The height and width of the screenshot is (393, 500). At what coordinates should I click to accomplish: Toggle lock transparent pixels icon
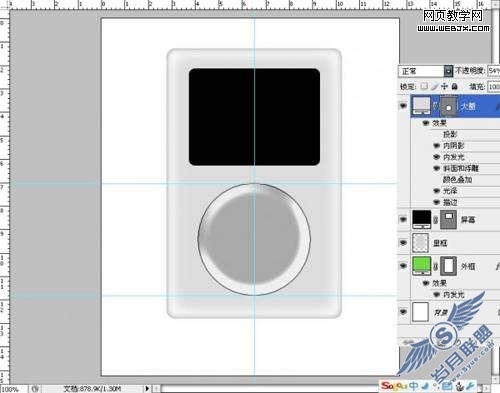pos(424,86)
